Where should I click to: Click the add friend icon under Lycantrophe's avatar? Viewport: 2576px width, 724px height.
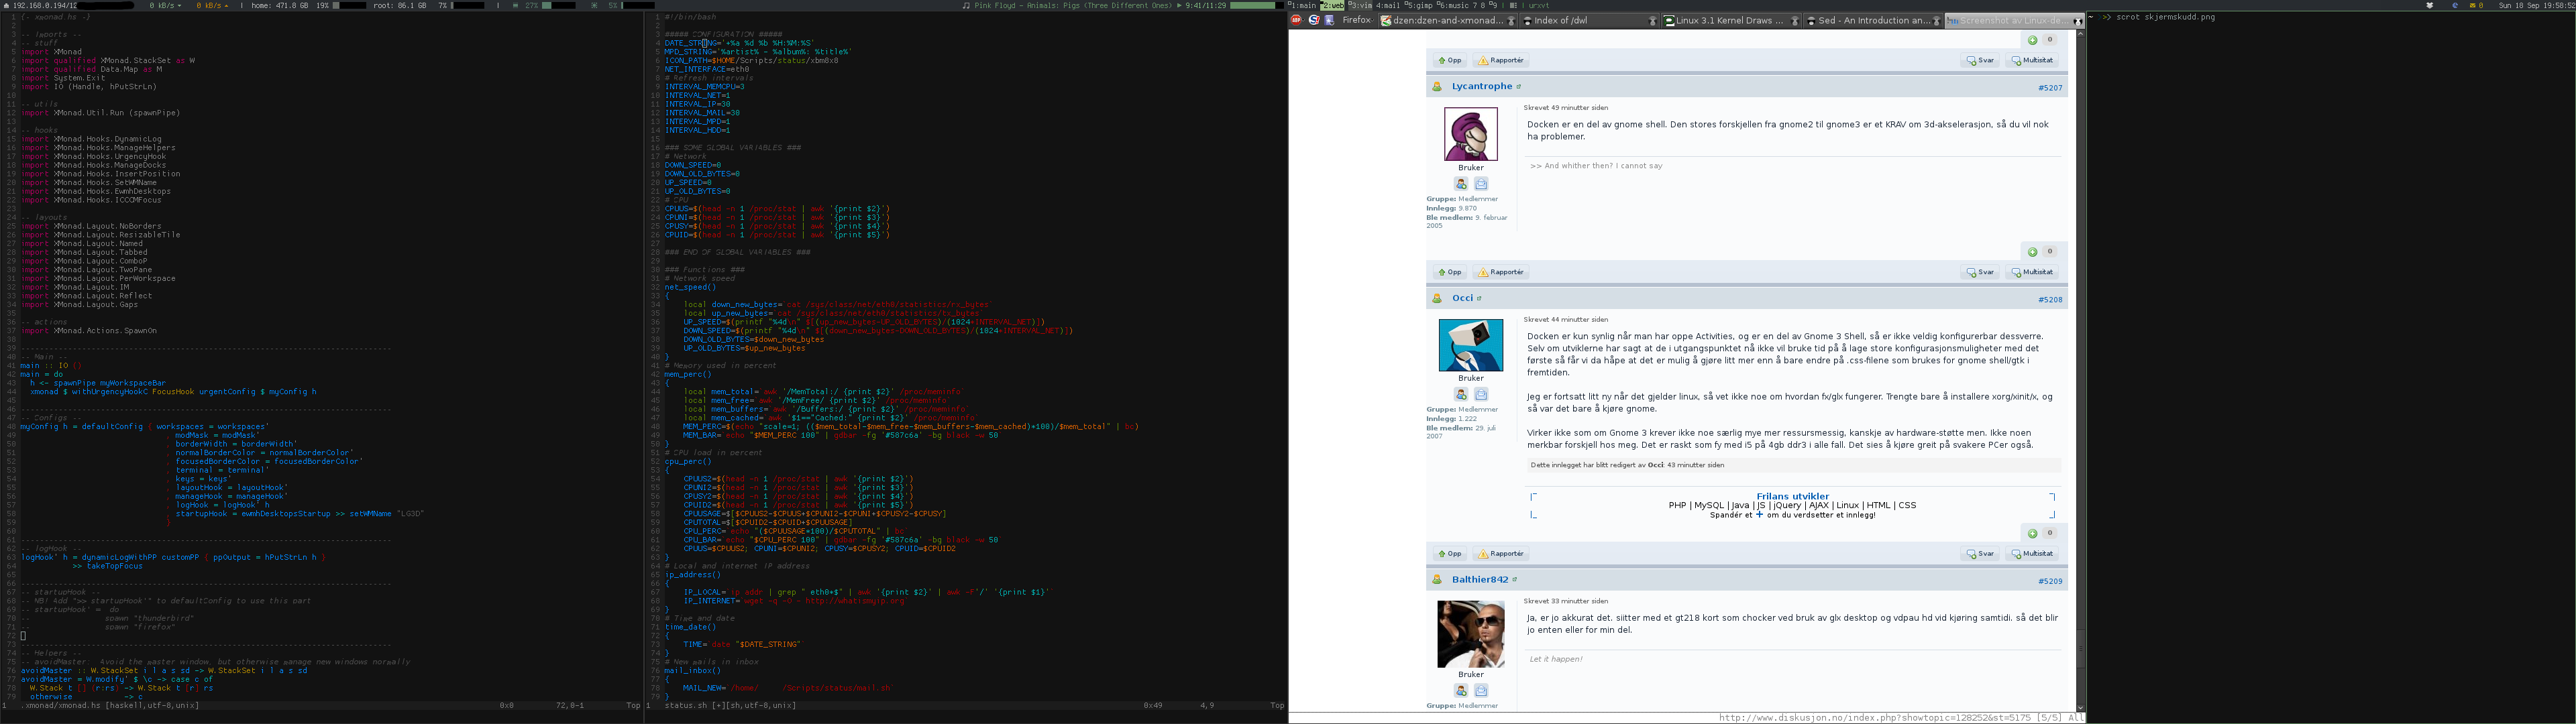click(x=1461, y=184)
